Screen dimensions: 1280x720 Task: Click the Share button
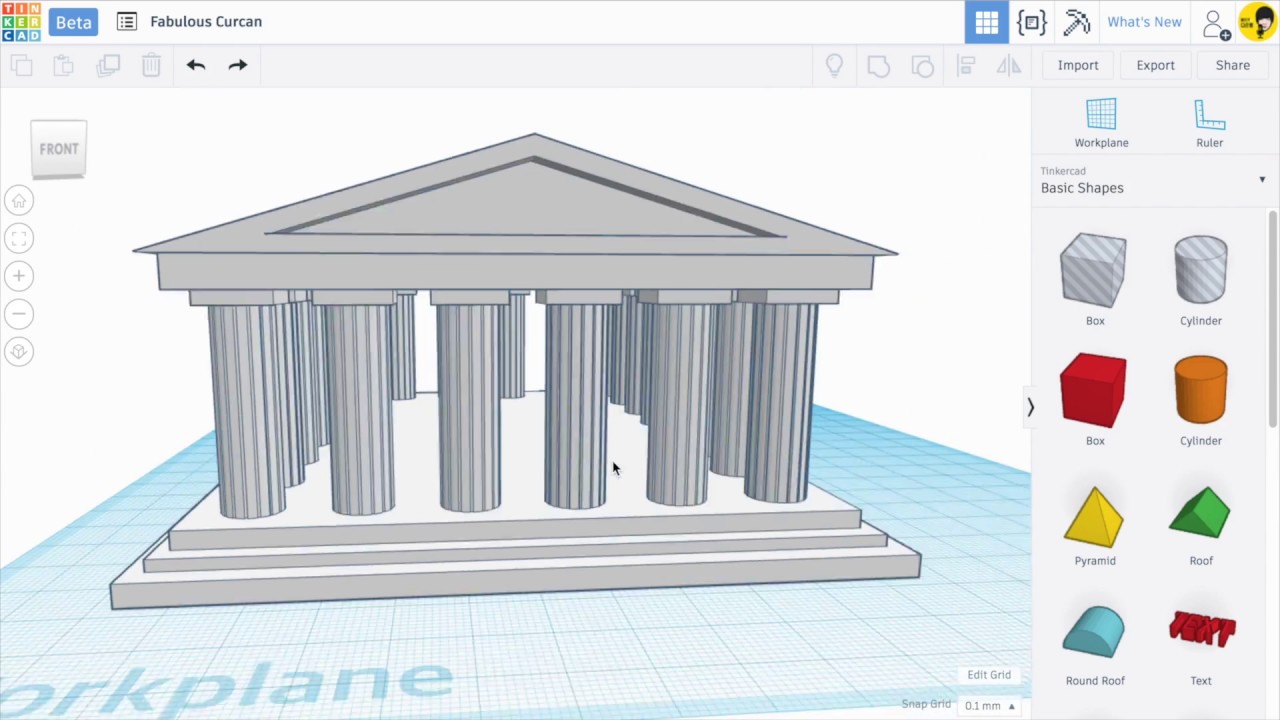tap(1232, 65)
